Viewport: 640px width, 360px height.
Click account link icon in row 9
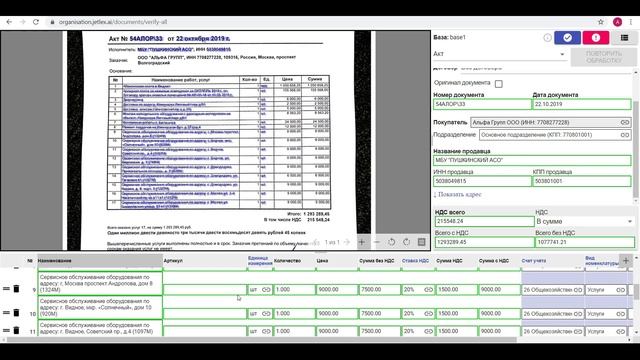coord(578,289)
